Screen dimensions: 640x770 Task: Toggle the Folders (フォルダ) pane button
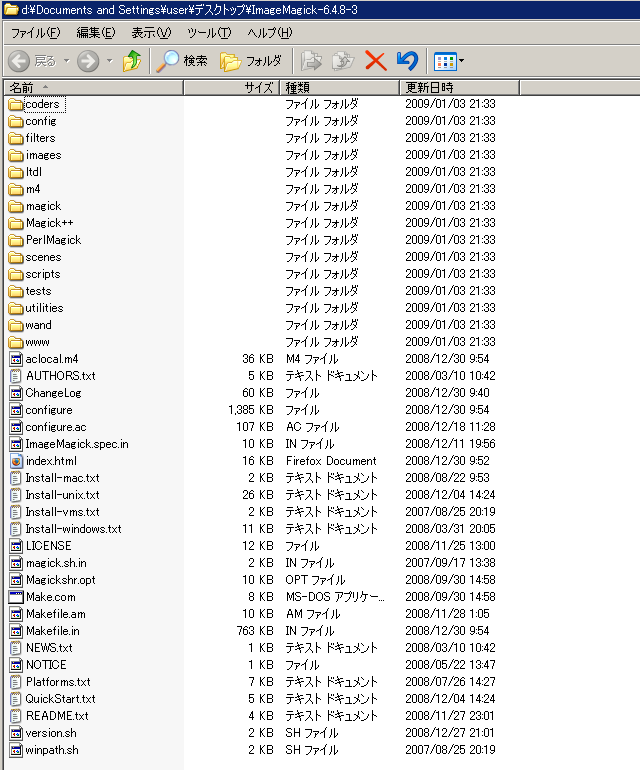point(251,61)
